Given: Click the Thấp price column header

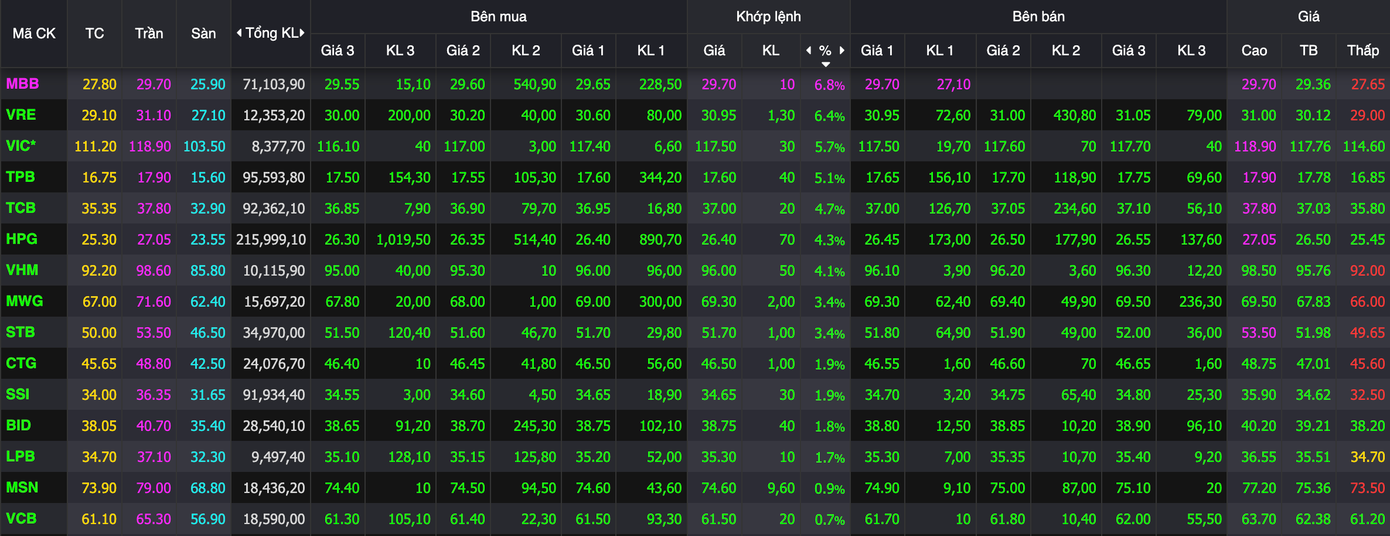Looking at the screenshot, I should [1362, 50].
